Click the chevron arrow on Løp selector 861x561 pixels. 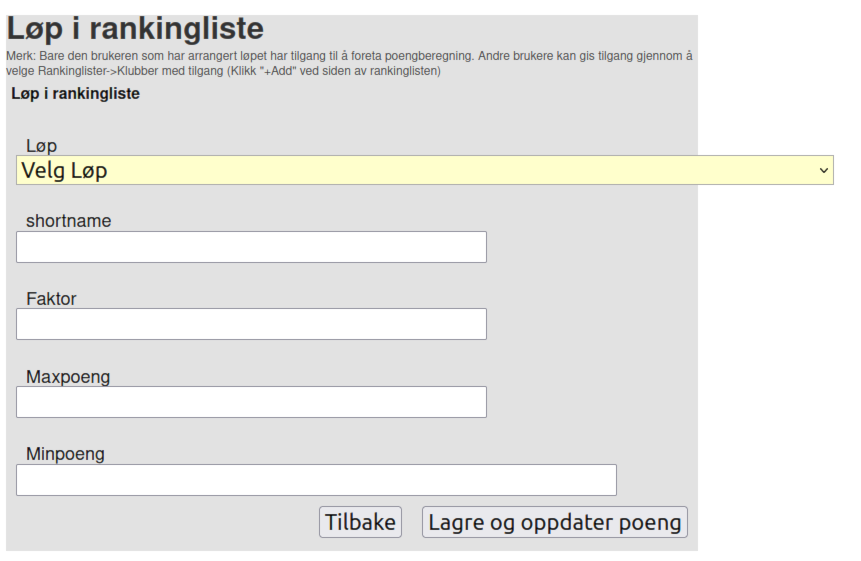pyautogui.click(x=824, y=170)
